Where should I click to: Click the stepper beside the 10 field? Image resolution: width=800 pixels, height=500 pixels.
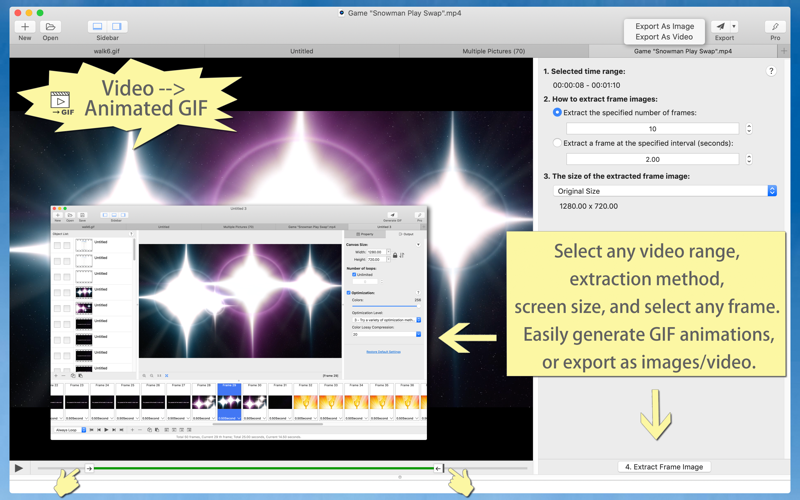[749, 129]
